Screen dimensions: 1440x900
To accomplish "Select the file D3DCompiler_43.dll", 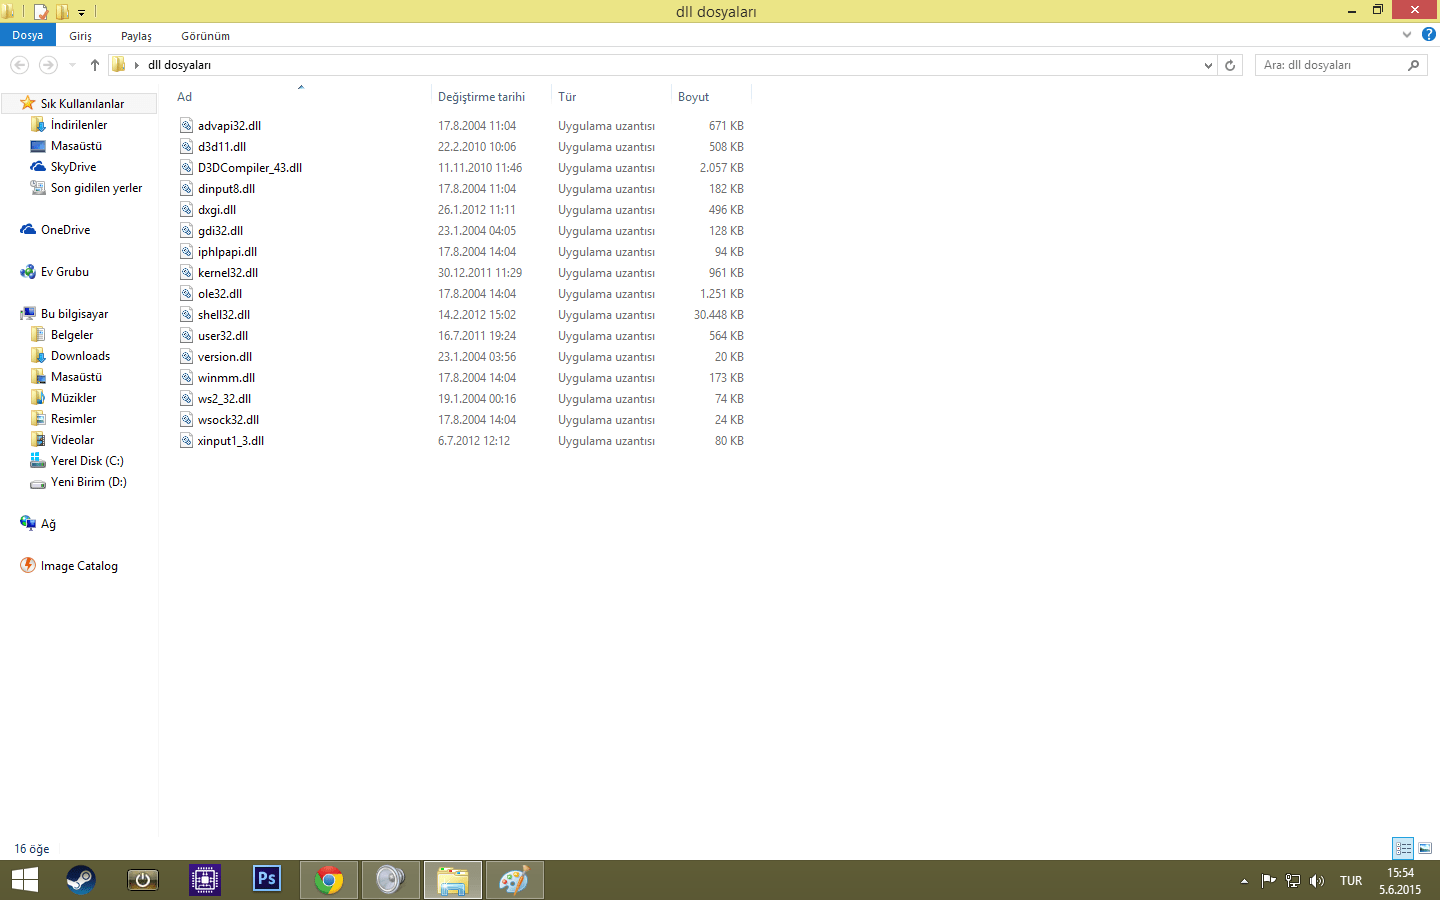I will 250,168.
